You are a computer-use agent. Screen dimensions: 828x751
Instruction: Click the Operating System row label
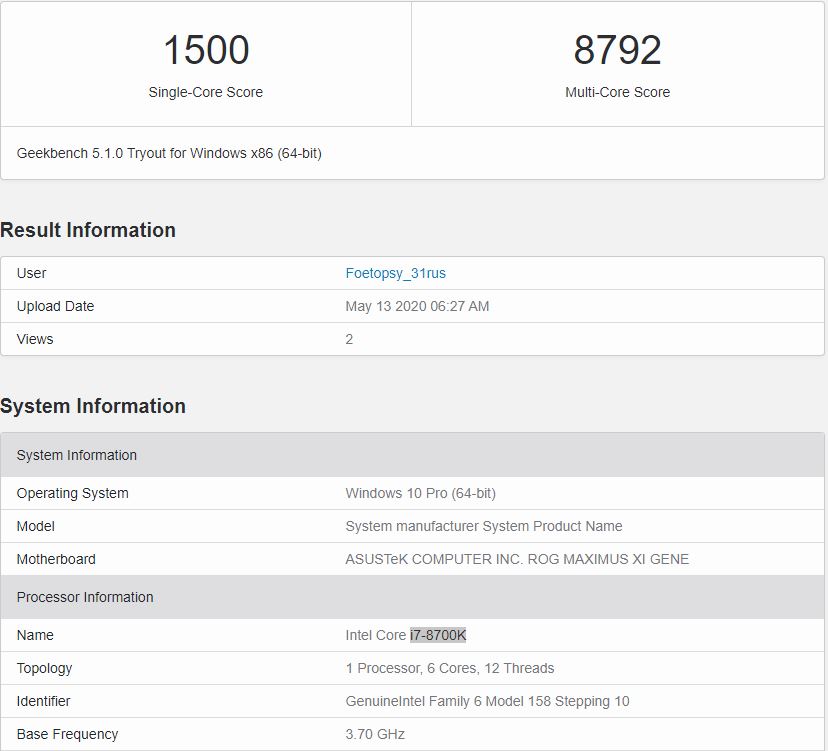point(73,493)
